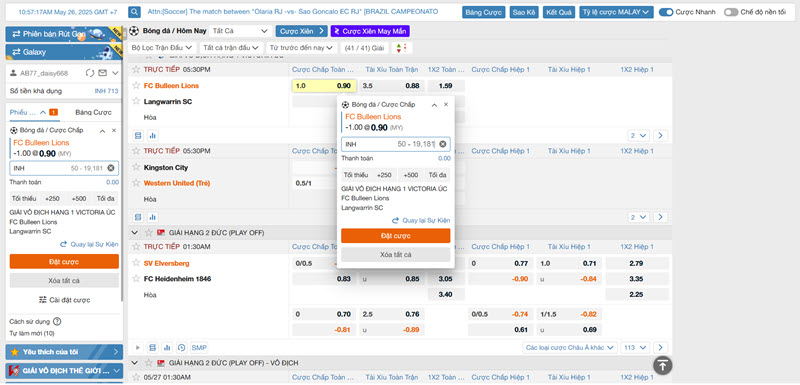Open the Tất Cả sport filter dropdown
Screen dimensions: 800x385
pos(240,31)
